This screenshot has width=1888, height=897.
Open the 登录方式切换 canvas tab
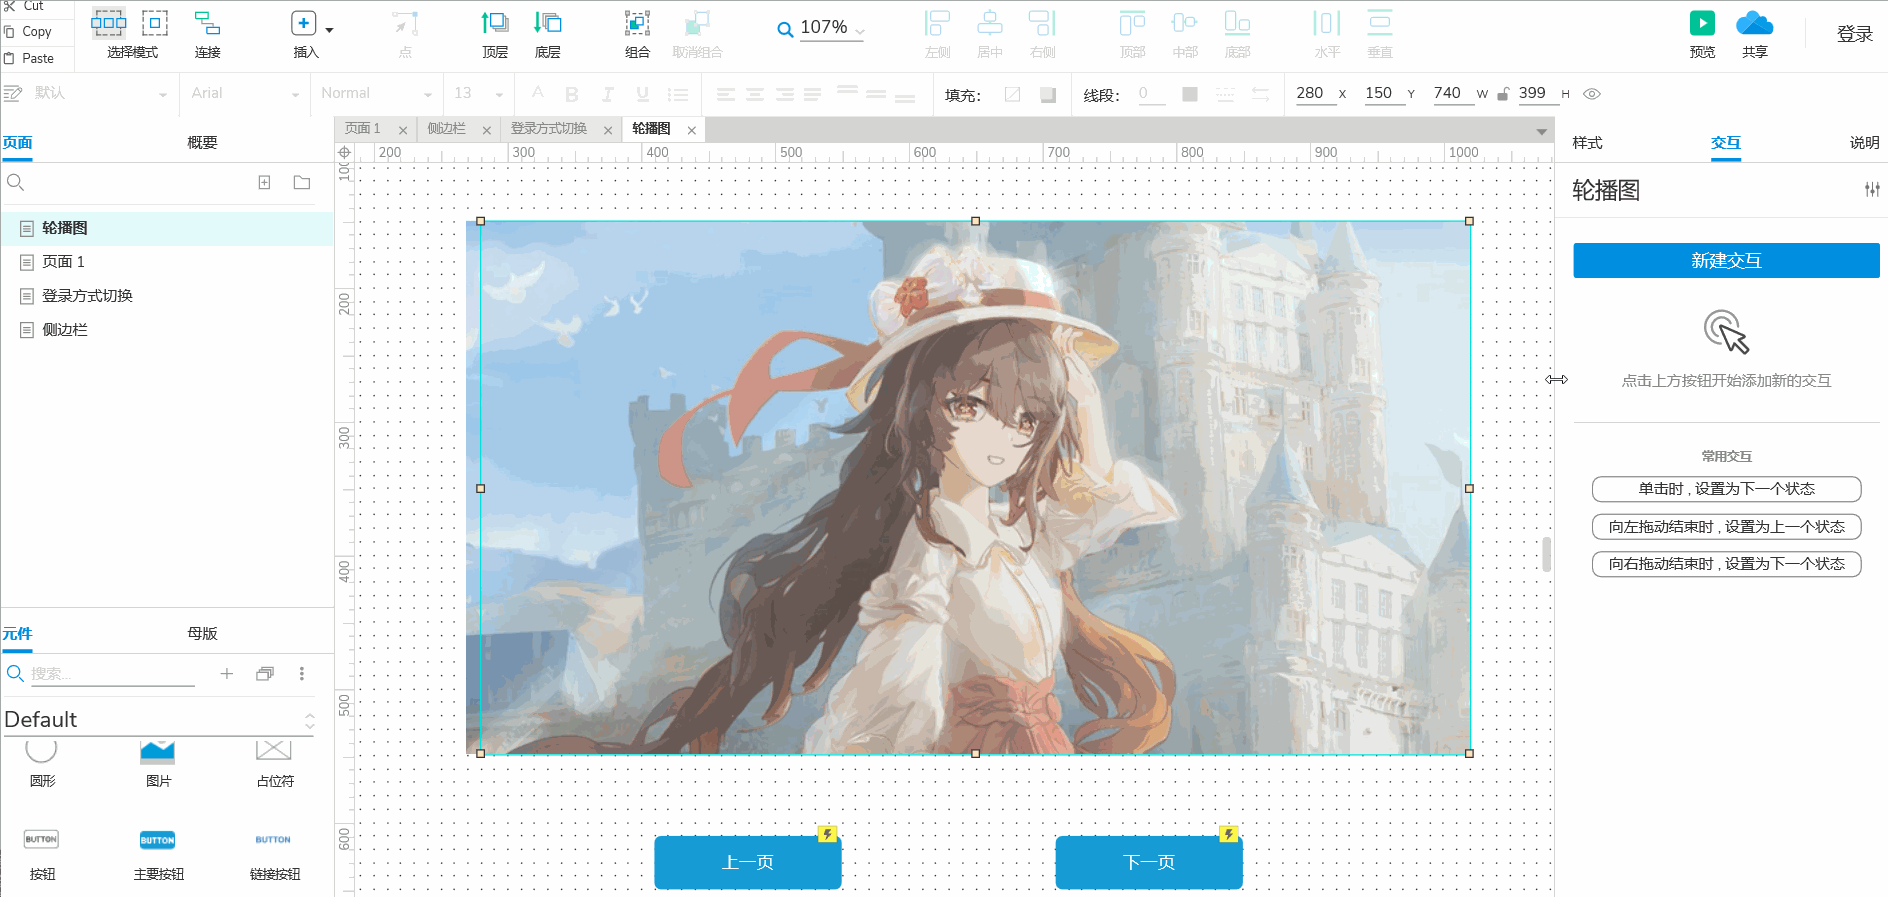549,129
